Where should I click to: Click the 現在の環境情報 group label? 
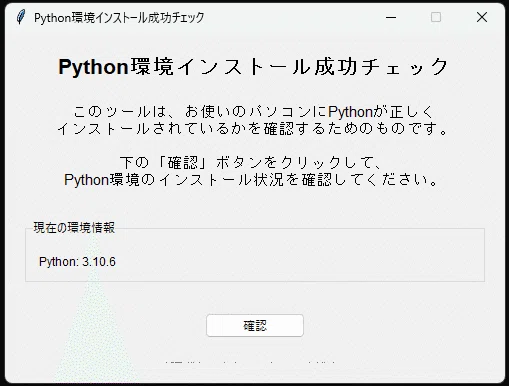(74, 228)
